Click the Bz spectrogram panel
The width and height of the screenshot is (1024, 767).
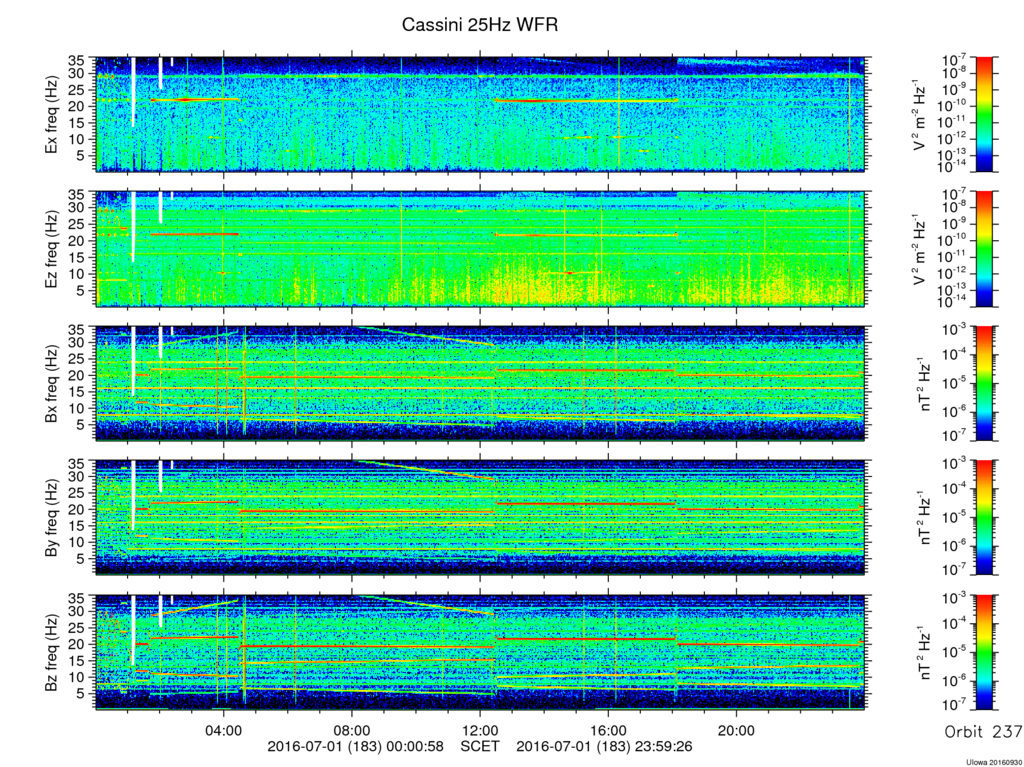coord(481,652)
